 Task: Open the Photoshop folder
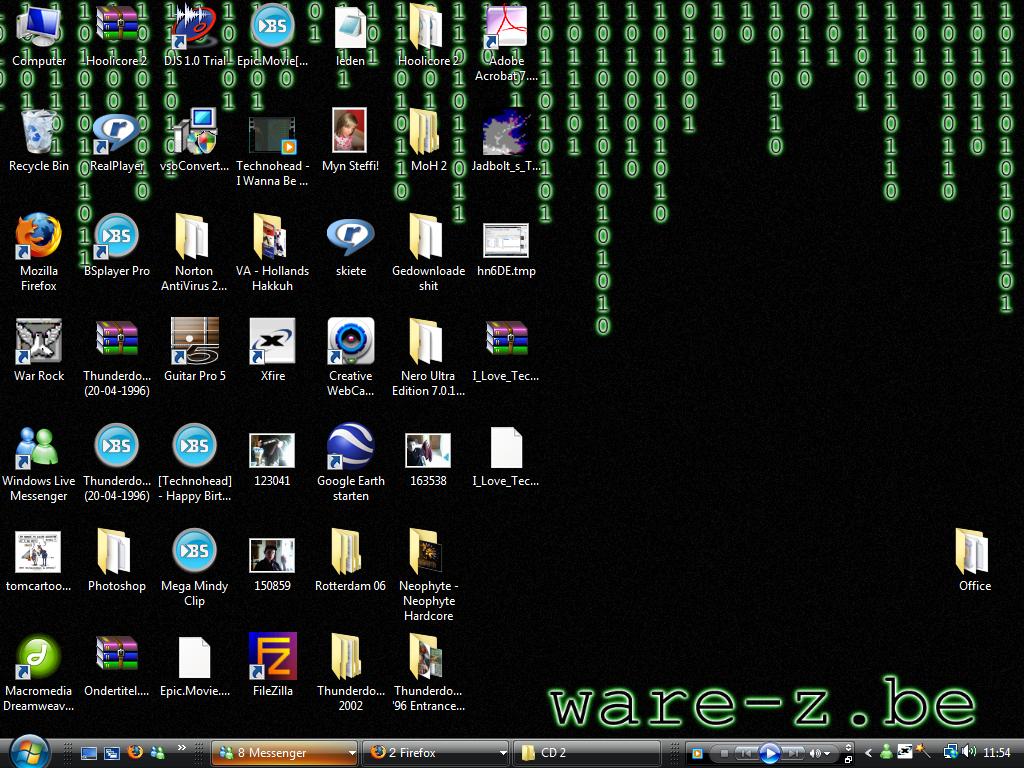(x=117, y=560)
